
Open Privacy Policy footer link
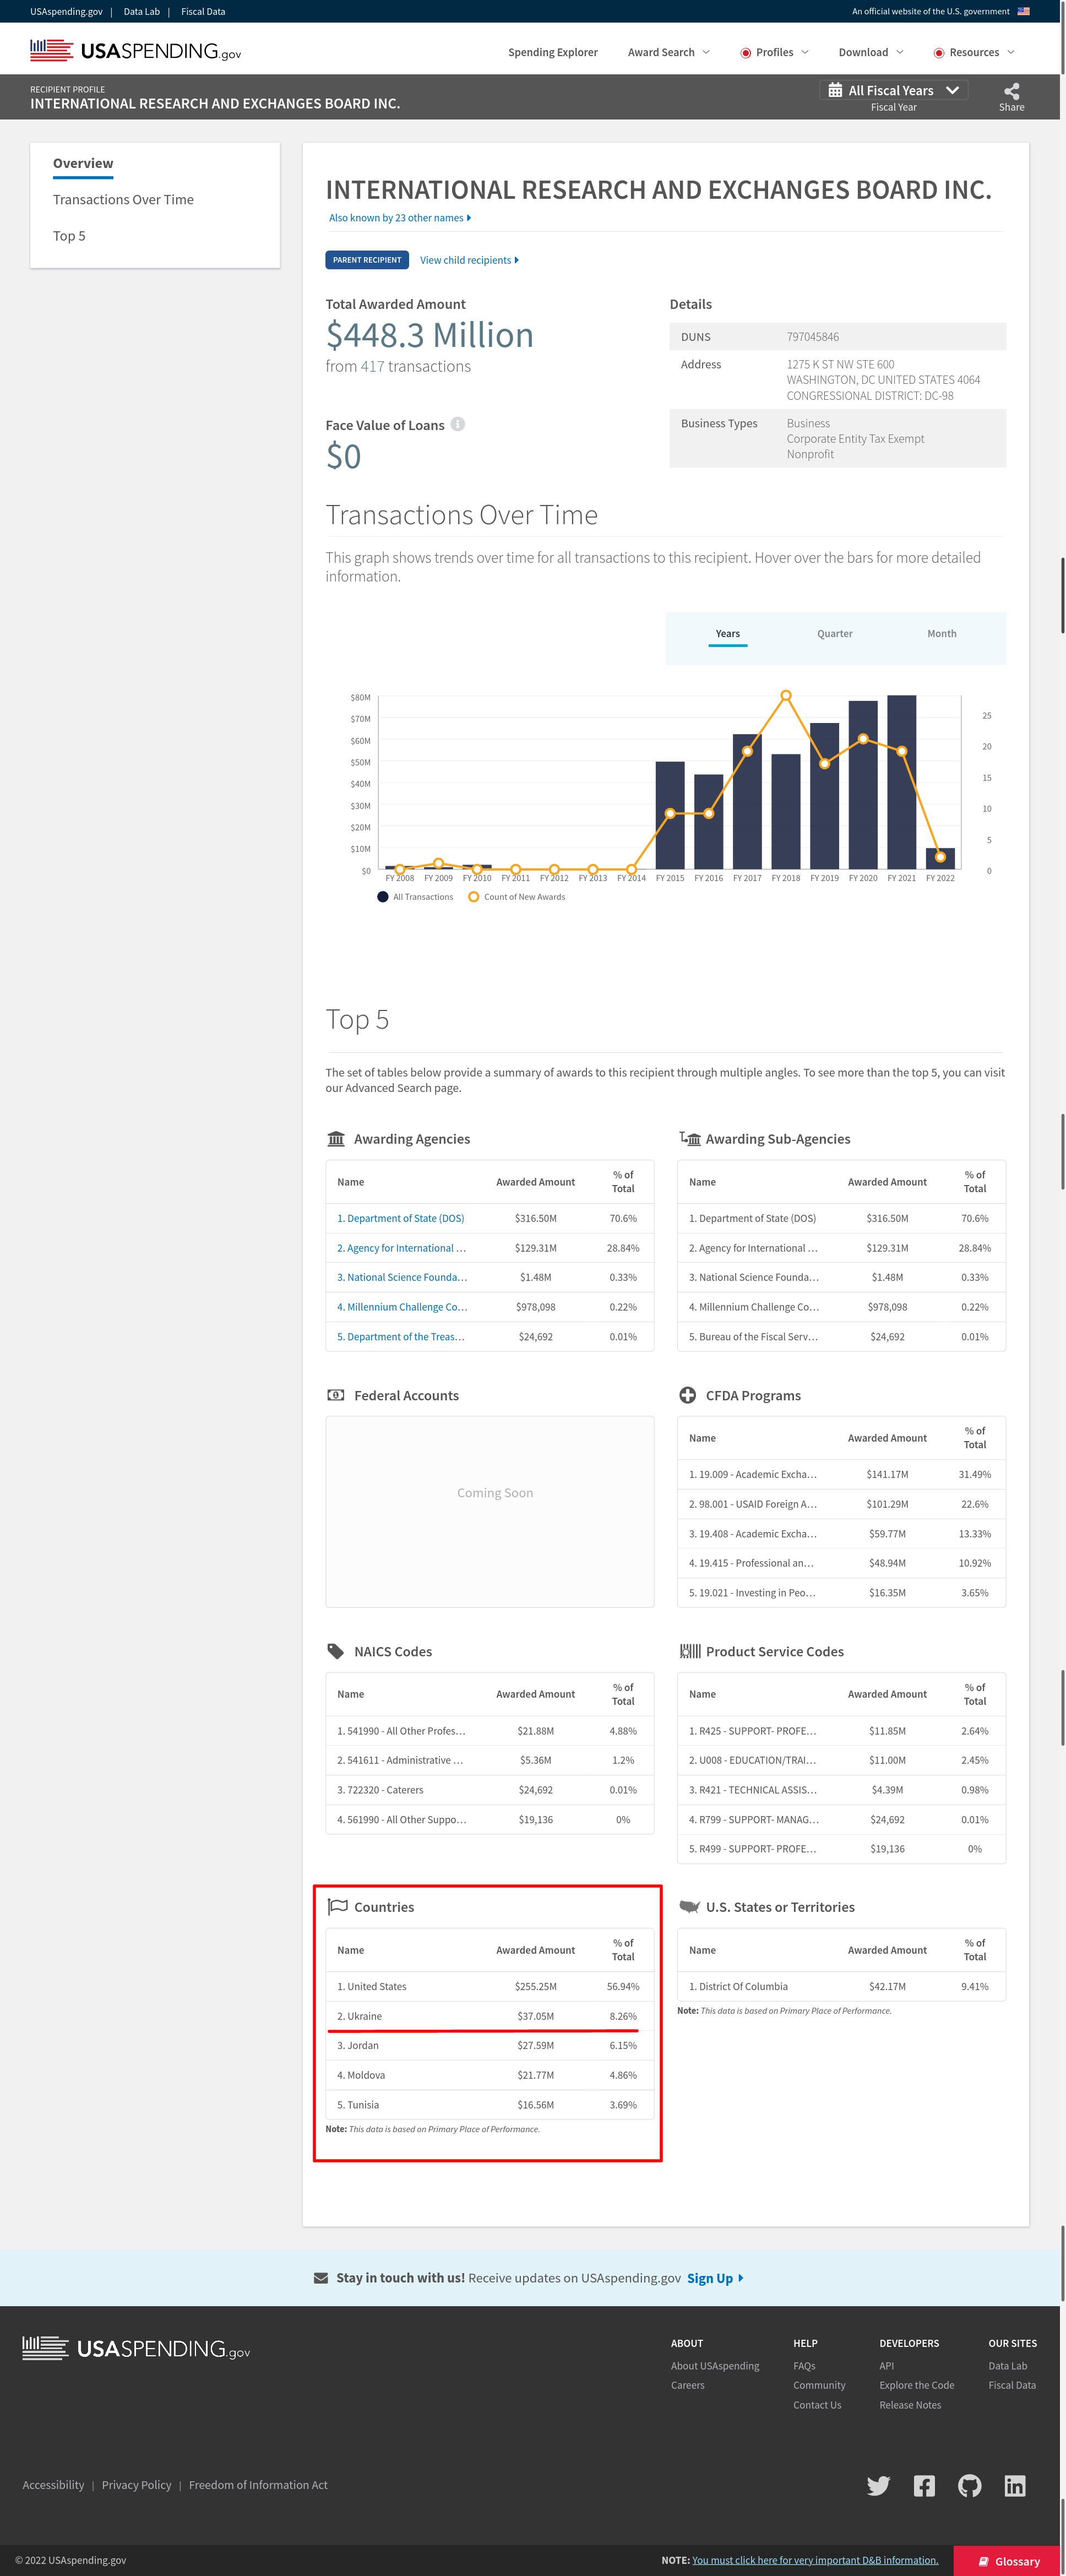(x=136, y=2484)
